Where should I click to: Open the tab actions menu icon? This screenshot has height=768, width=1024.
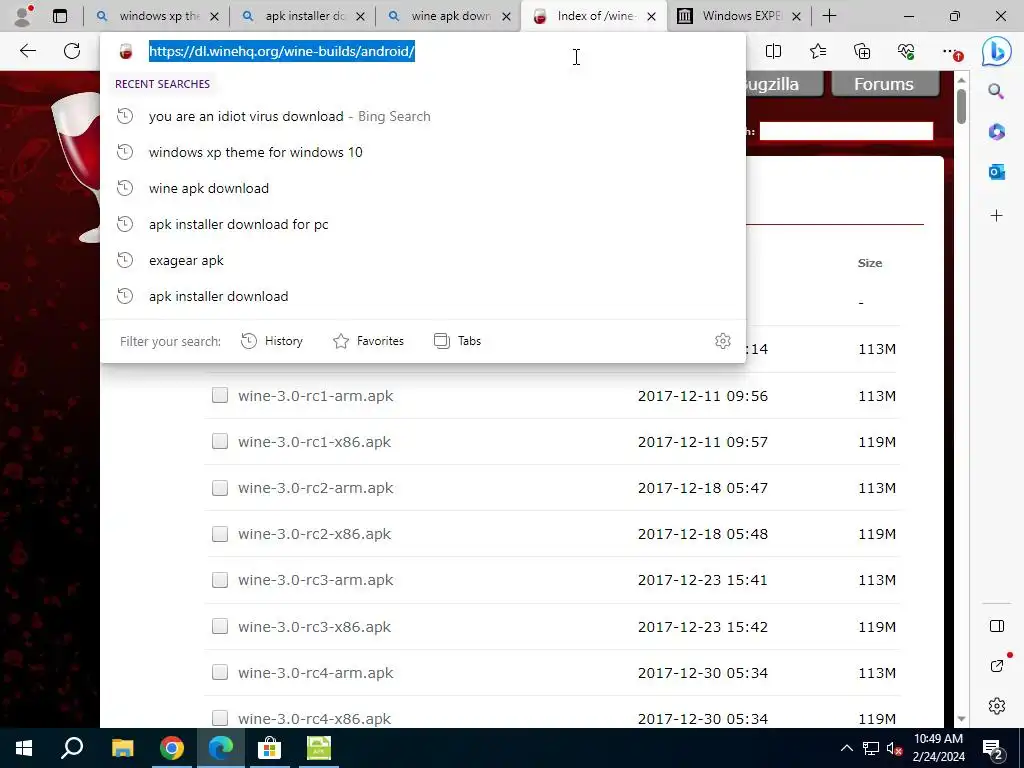click(60, 16)
